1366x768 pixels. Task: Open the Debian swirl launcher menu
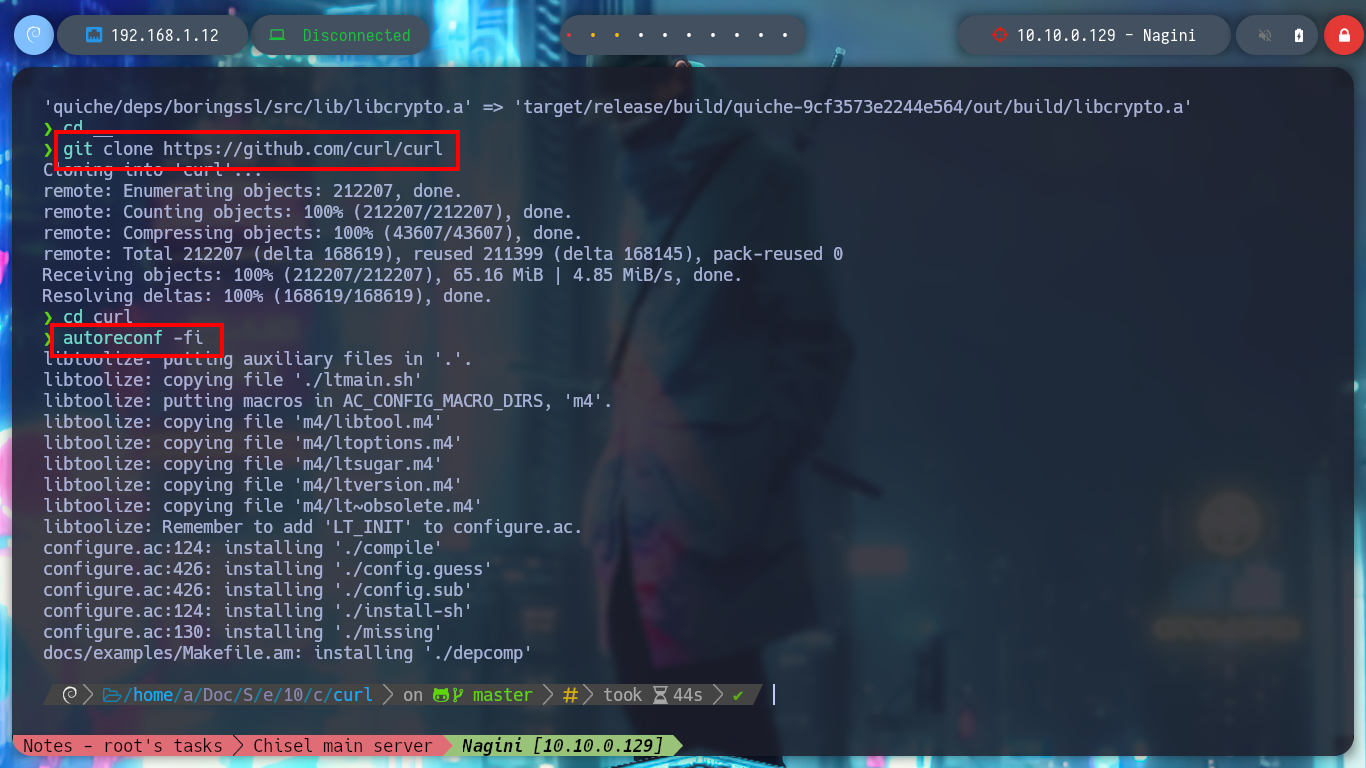coord(33,35)
